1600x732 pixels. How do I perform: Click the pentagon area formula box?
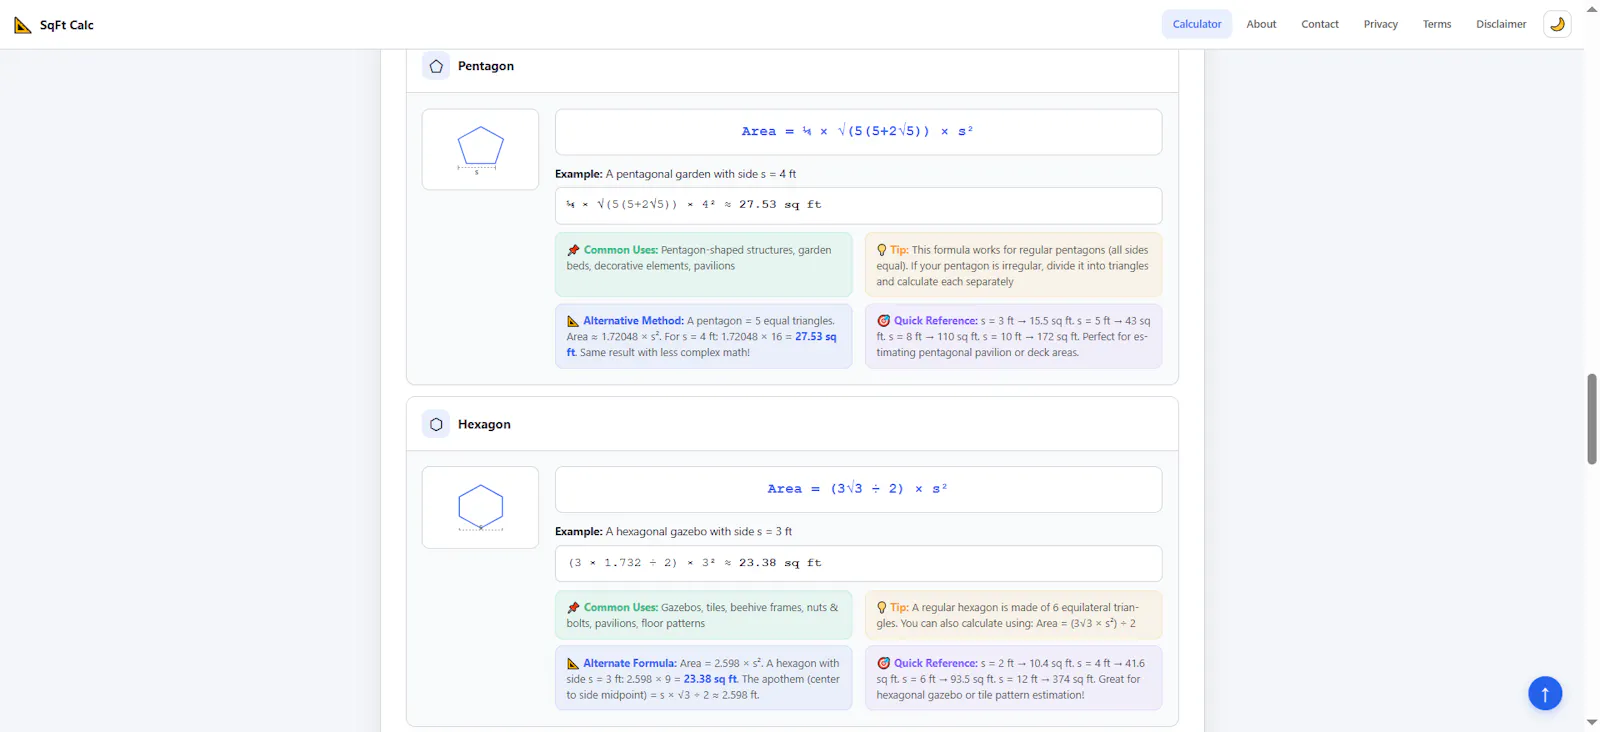pos(858,132)
